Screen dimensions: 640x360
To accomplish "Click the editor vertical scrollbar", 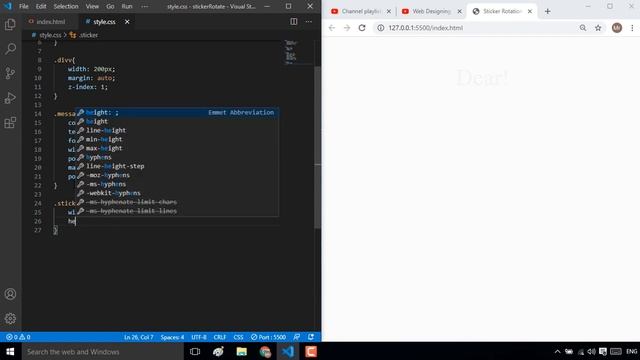I will click(318, 147).
